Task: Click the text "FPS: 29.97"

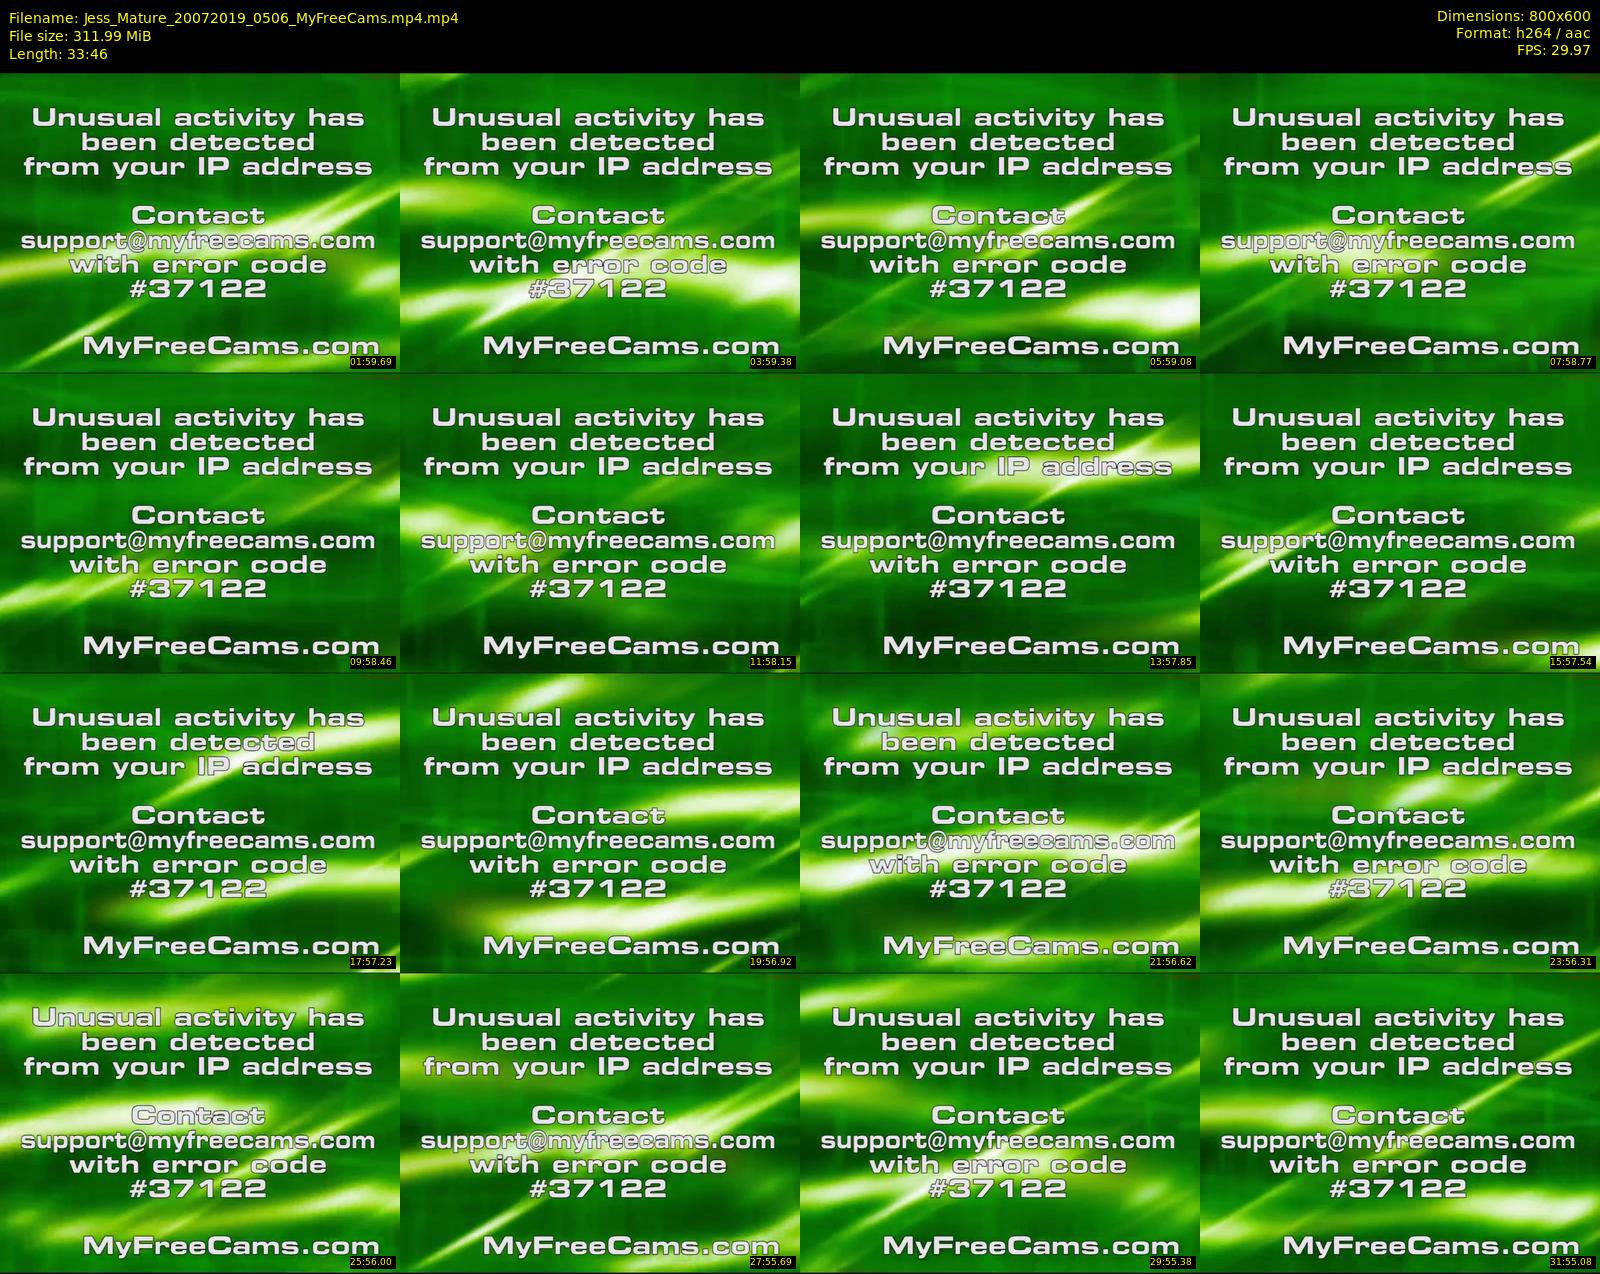Action: coord(1553,50)
